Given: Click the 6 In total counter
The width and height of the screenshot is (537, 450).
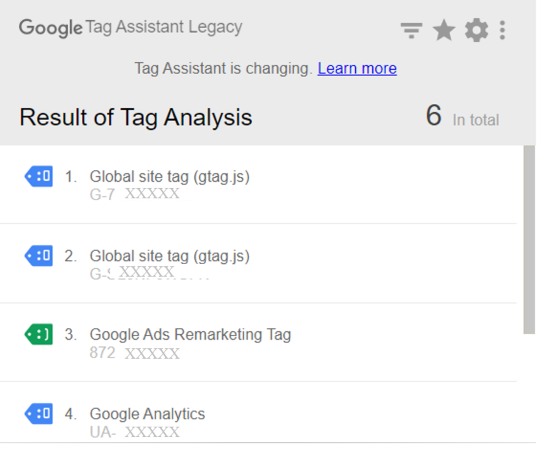Looking at the screenshot, I should coord(462,116).
